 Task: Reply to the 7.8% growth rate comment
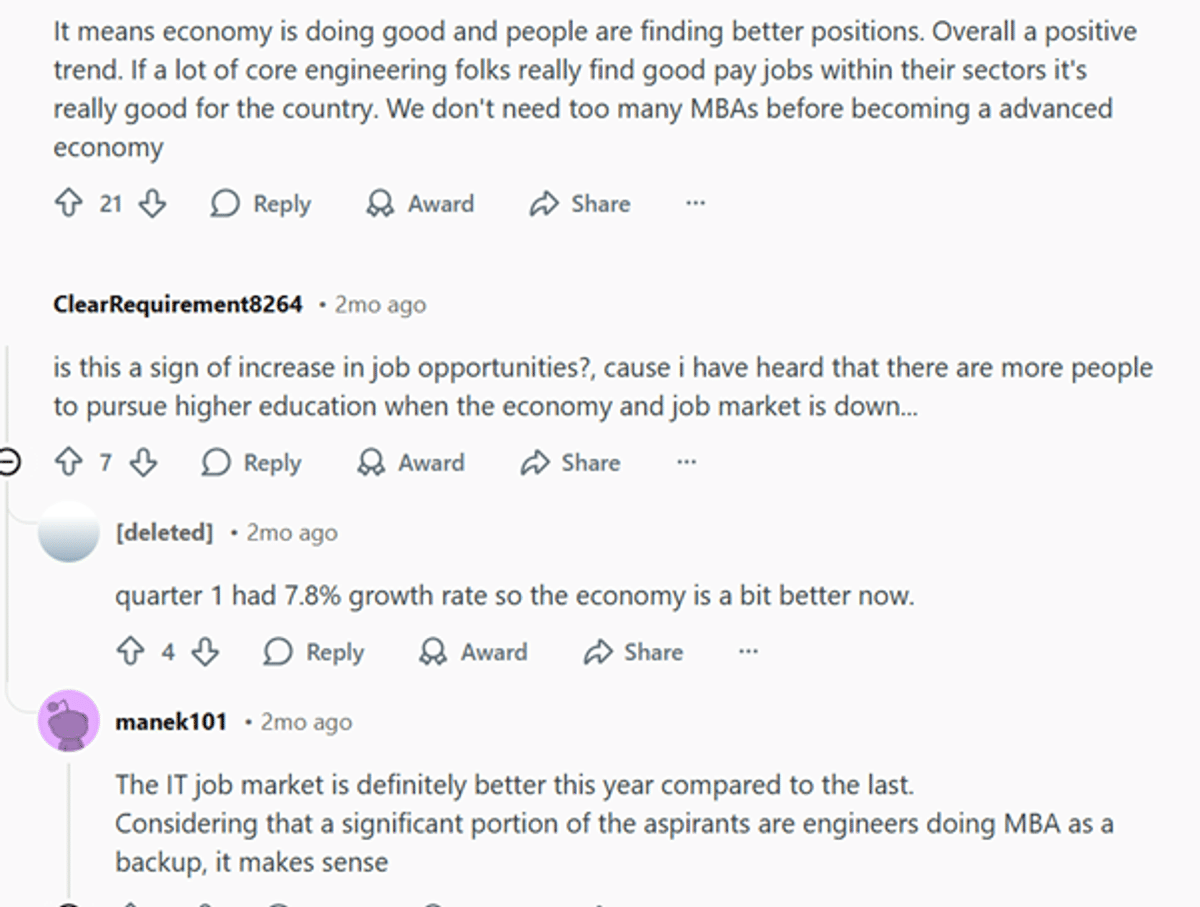pyautogui.click(x=314, y=651)
